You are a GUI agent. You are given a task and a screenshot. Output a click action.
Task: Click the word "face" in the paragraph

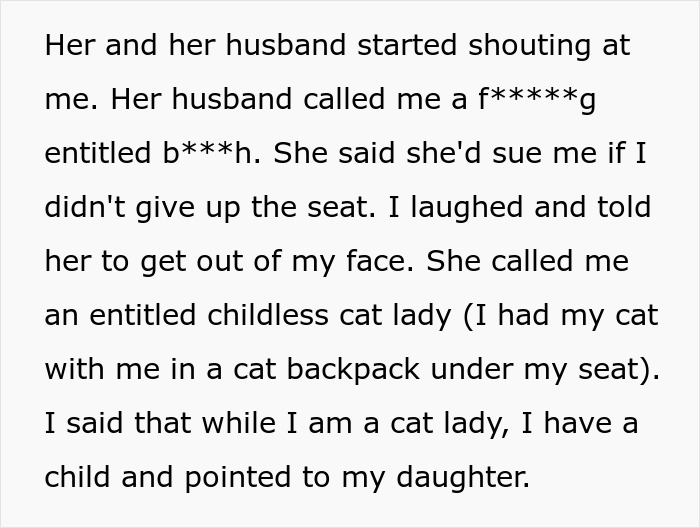(379, 261)
